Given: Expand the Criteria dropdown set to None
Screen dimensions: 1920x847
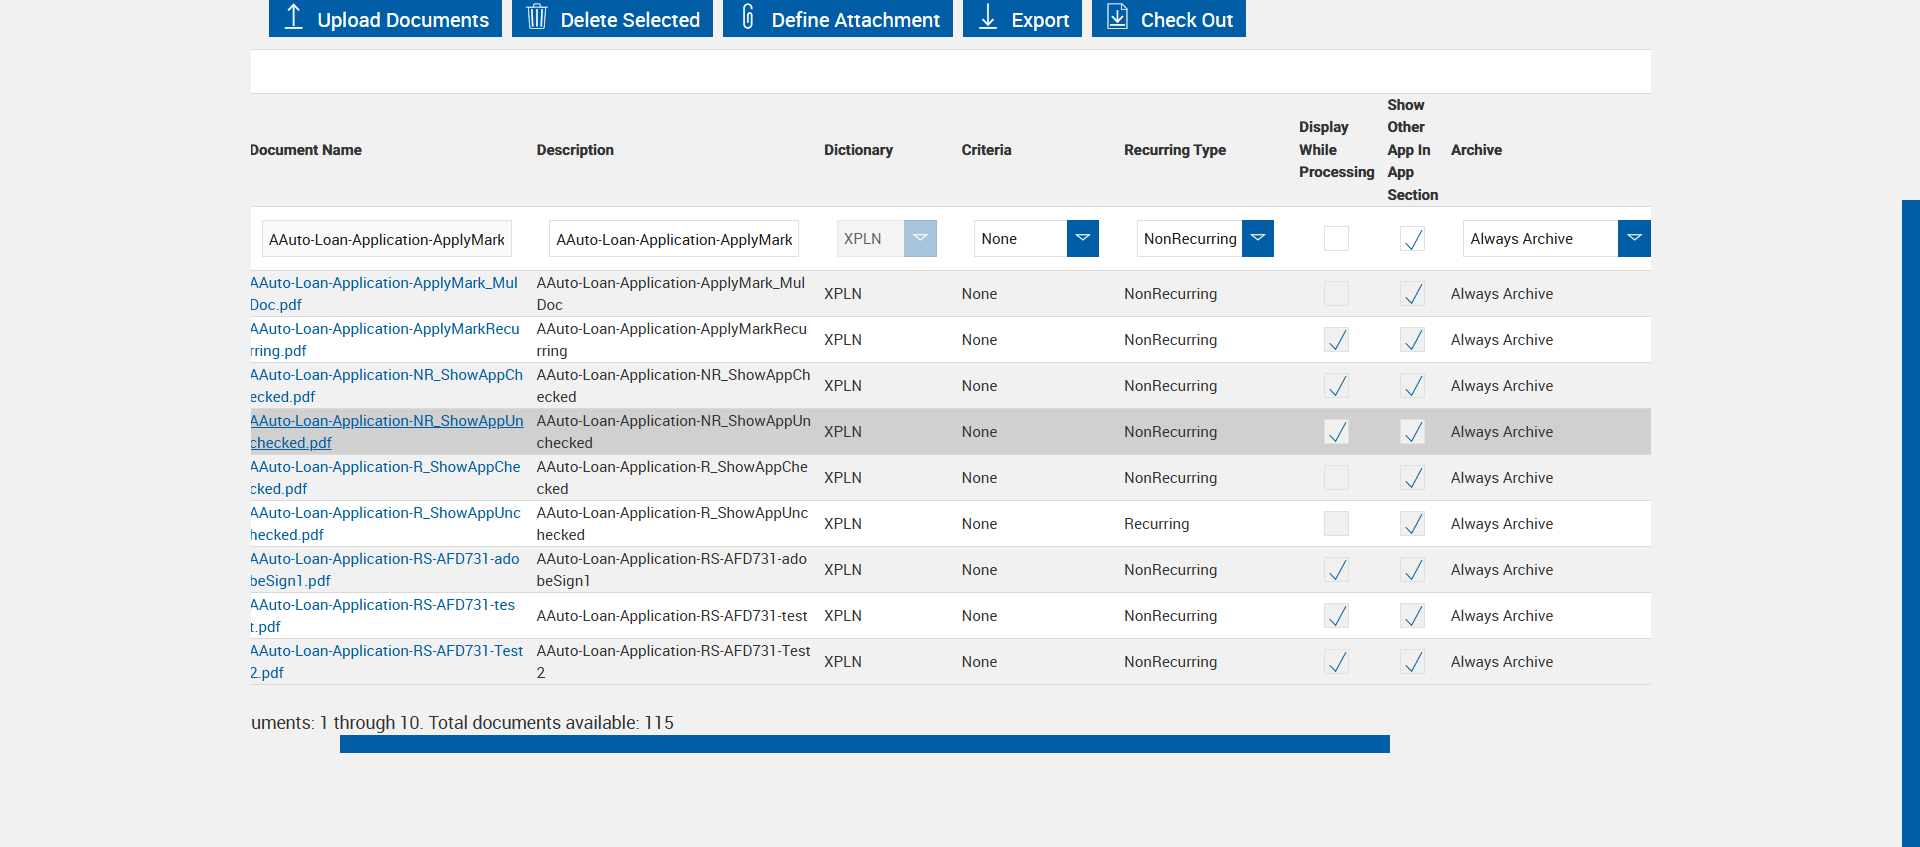Looking at the screenshot, I should tap(1036, 239).
